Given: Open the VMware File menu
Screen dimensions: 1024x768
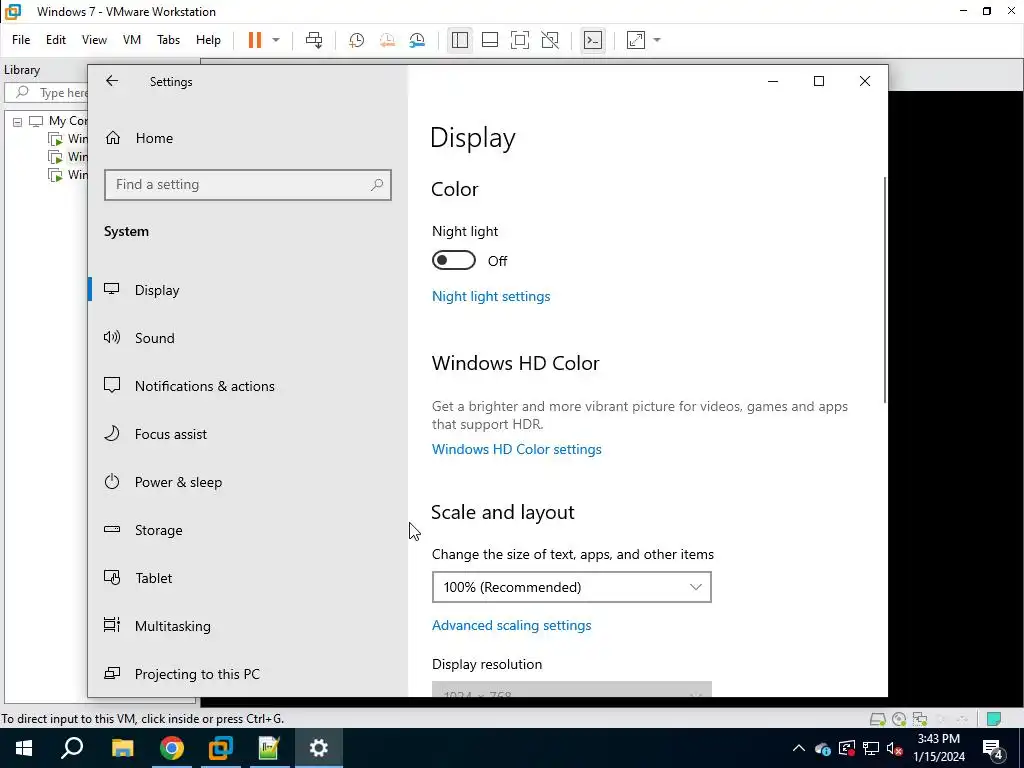Looking at the screenshot, I should pyautogui.click(x=21, y=40).
